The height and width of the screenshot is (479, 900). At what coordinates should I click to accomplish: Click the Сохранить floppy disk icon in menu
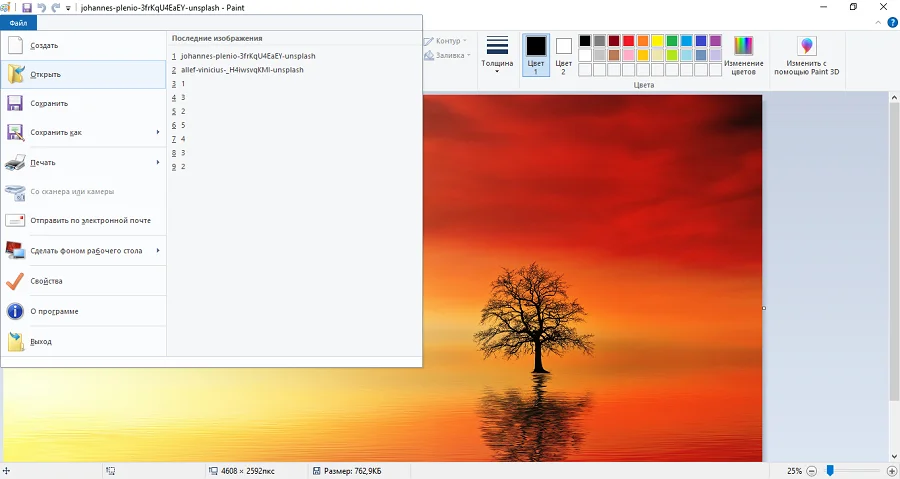[15, 103]
